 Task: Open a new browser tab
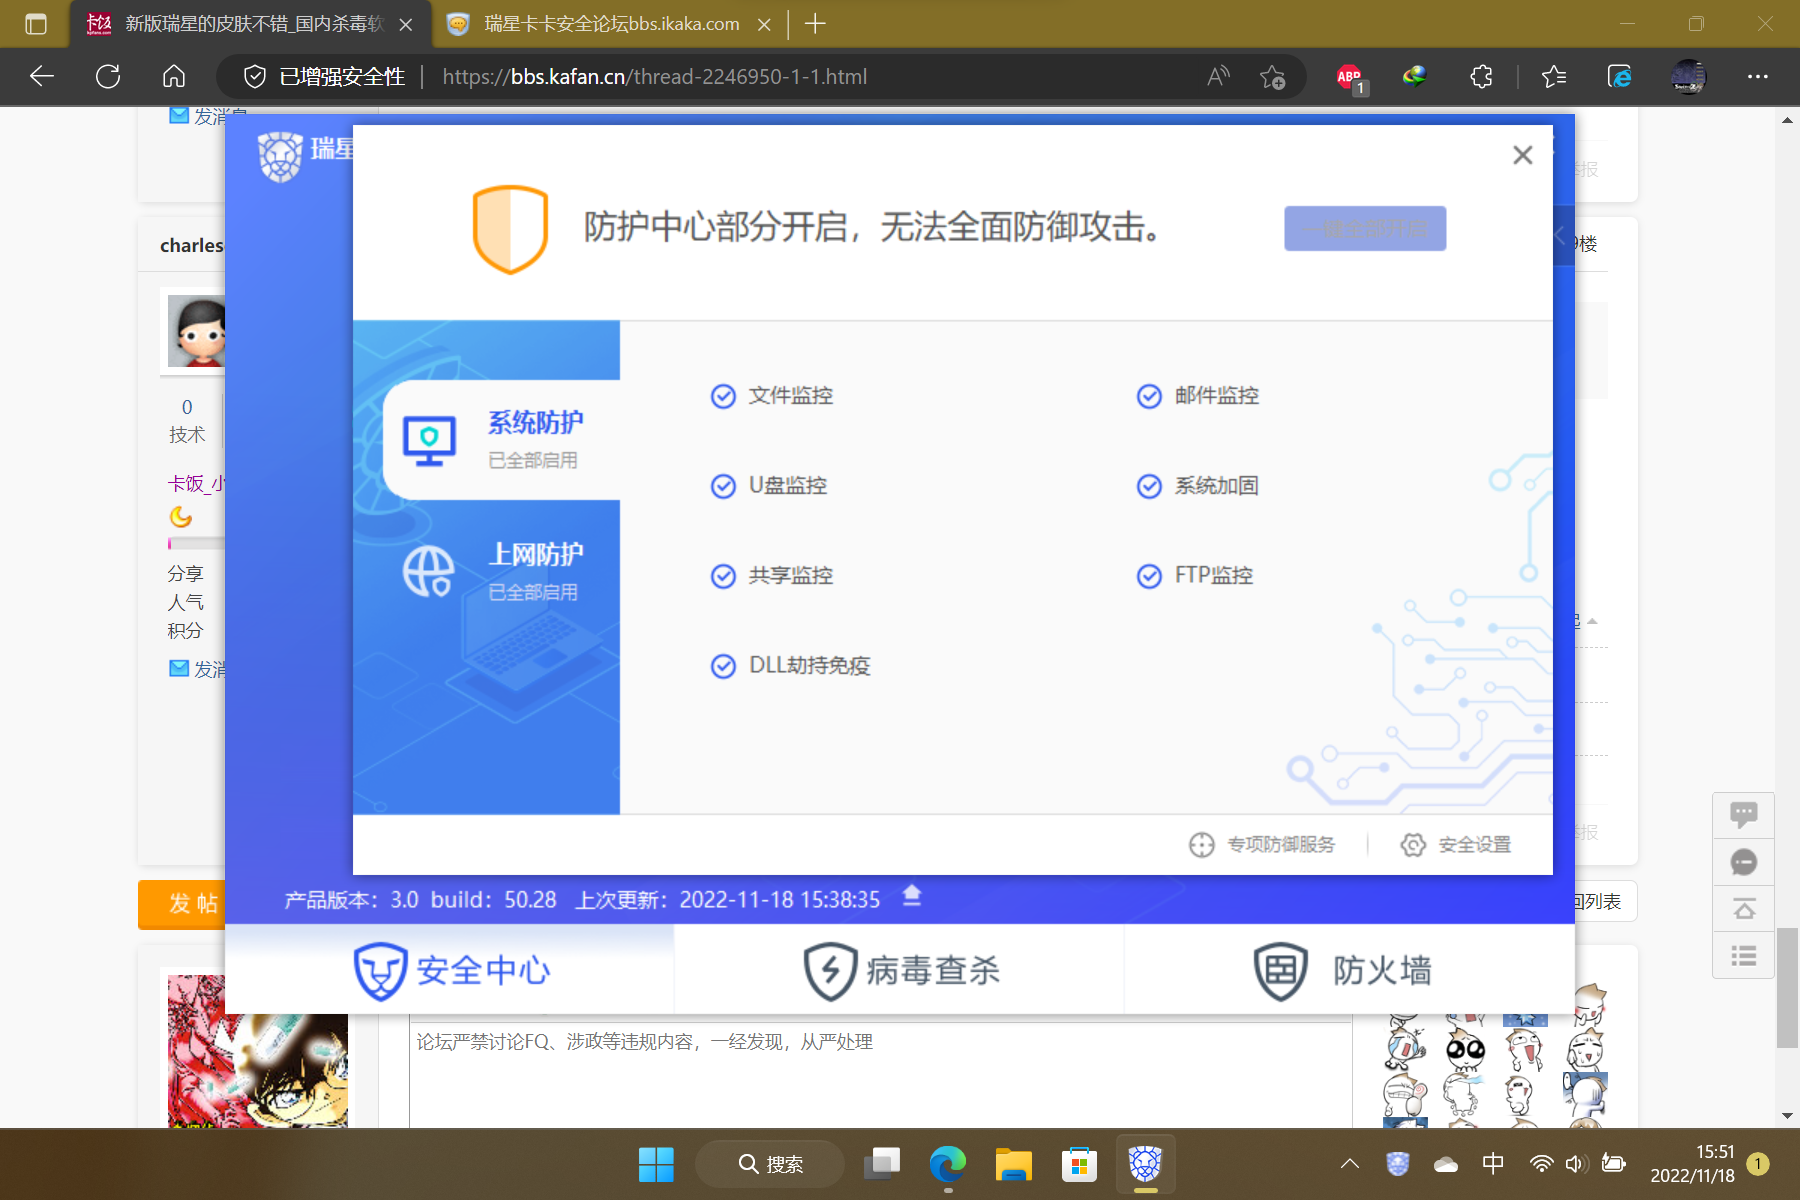click(x=815, y=24)
